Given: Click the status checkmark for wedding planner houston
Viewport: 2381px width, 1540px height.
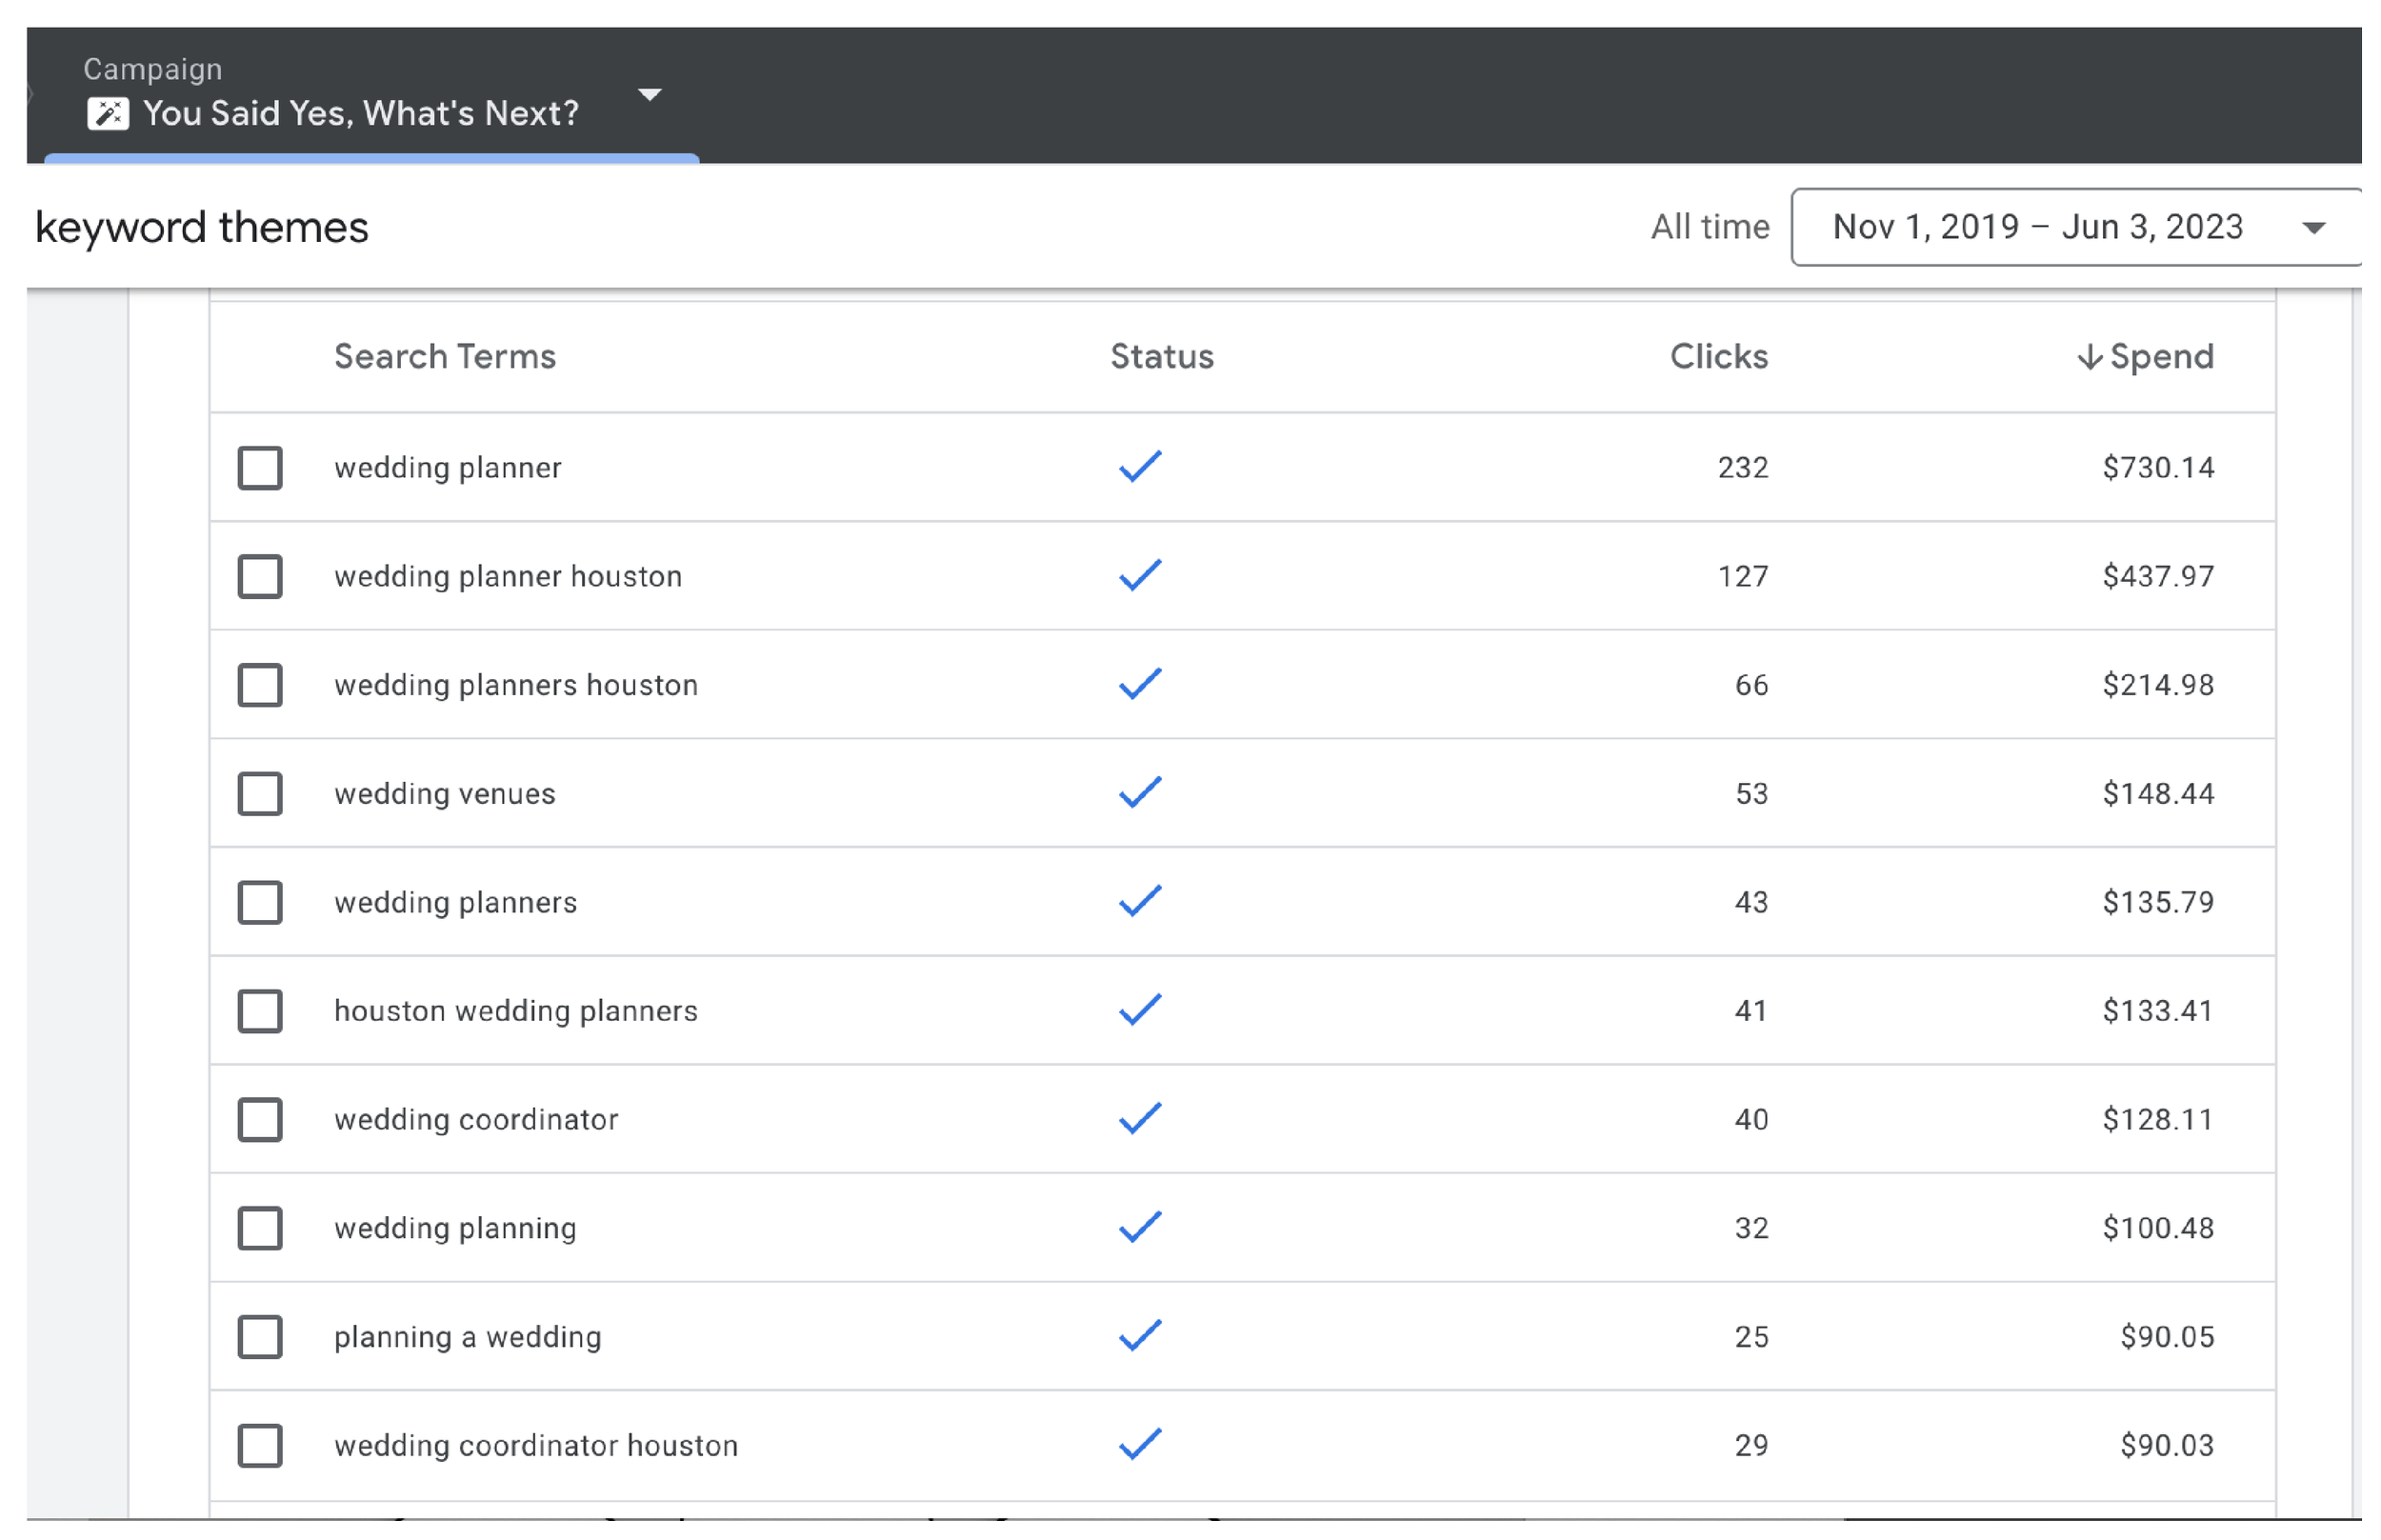Looking at the screenshot, I should tap(1140, 576).
